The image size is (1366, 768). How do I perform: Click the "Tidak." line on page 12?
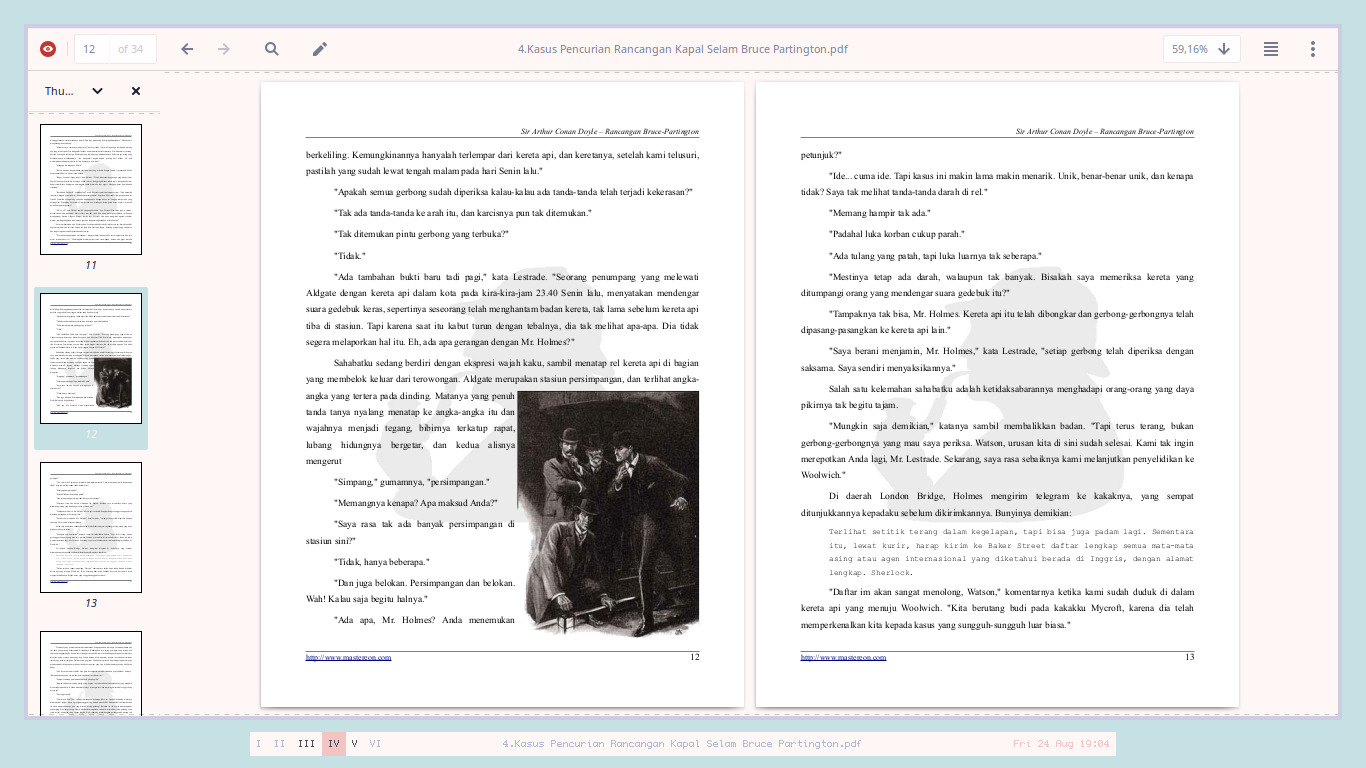pyautogui.click(x=351, y=255)
